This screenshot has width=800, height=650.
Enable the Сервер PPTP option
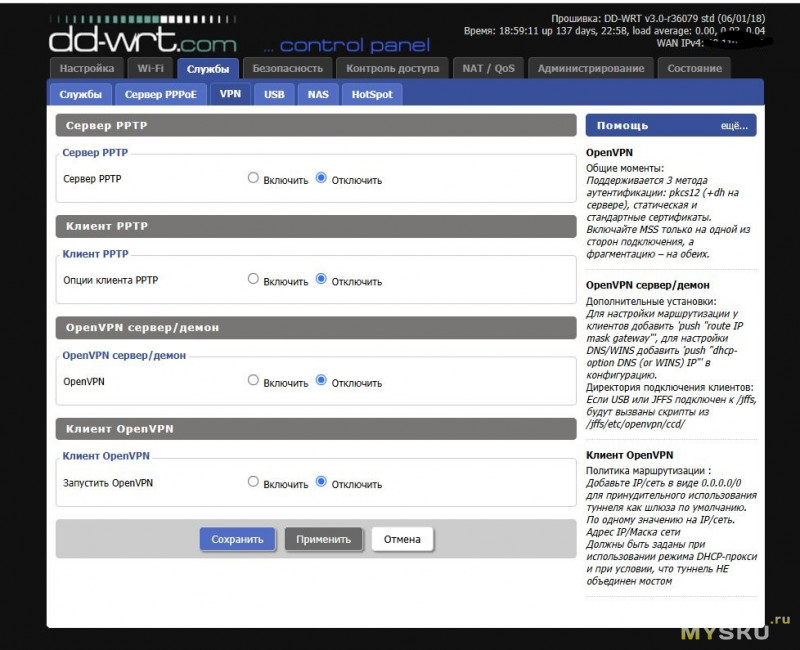(x=253, y=178)
